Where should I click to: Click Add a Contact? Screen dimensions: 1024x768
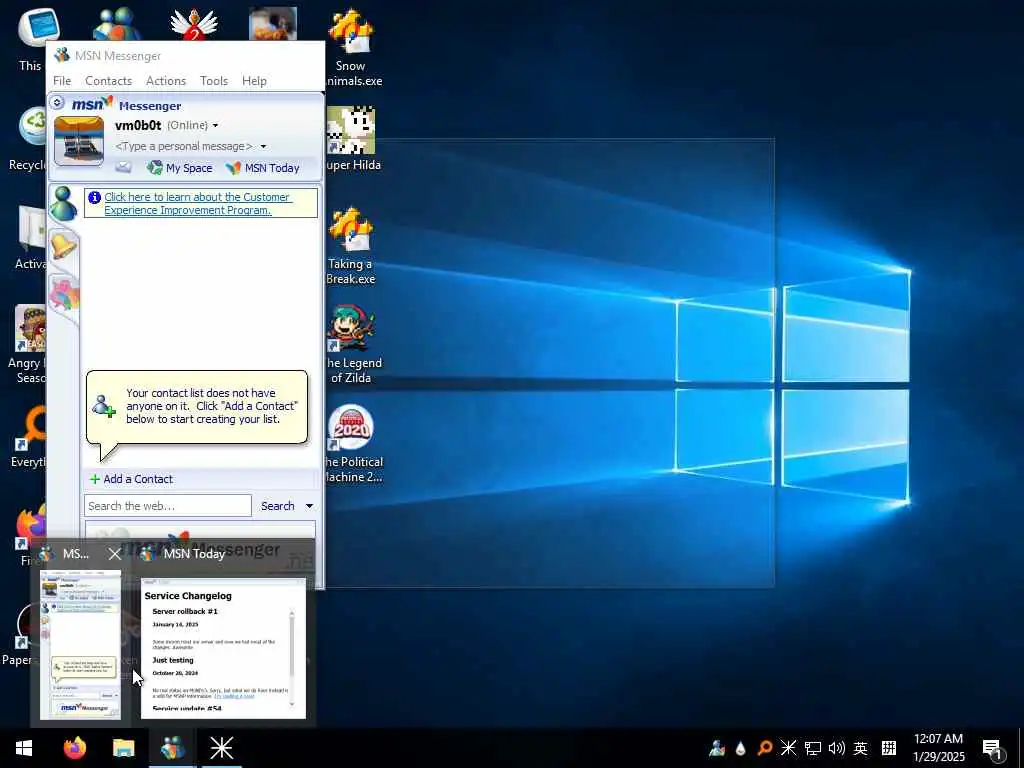[x=131, y=479]
